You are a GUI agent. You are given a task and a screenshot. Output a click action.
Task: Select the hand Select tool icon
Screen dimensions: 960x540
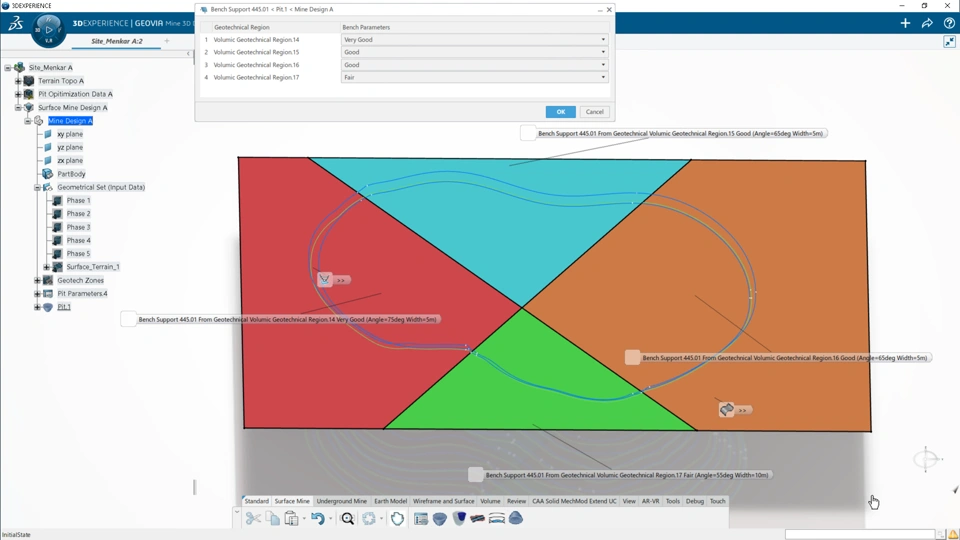(397, 519)
